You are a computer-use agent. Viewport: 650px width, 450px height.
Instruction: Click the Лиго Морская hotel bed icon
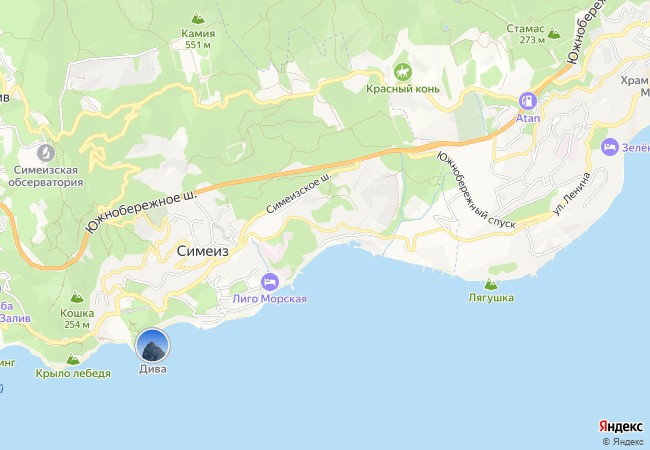270,283
